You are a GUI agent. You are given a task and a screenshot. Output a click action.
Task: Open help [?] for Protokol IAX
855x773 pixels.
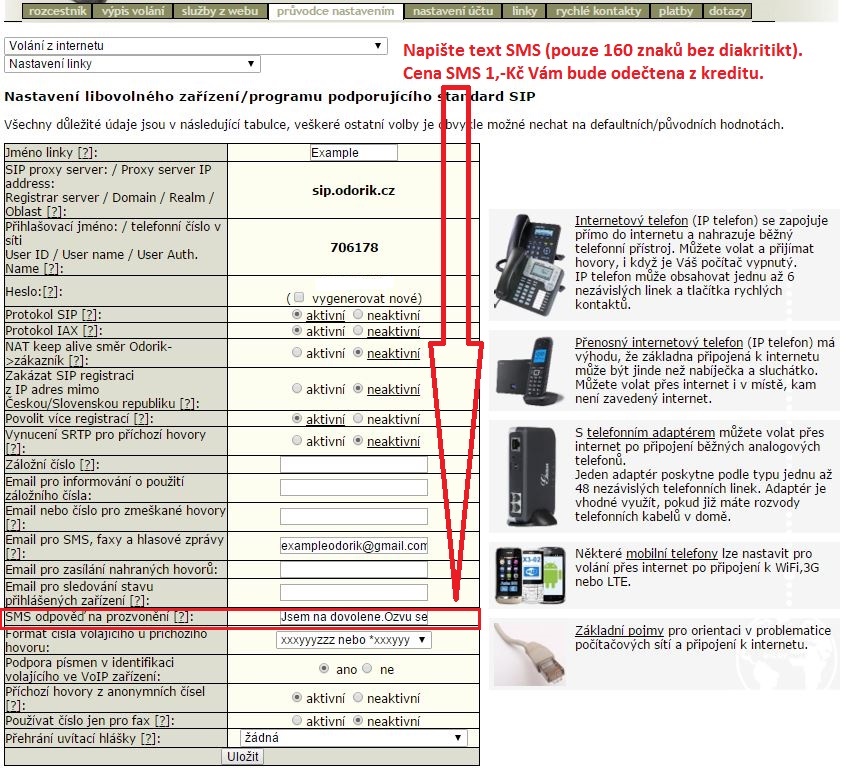tap(90, 330)
